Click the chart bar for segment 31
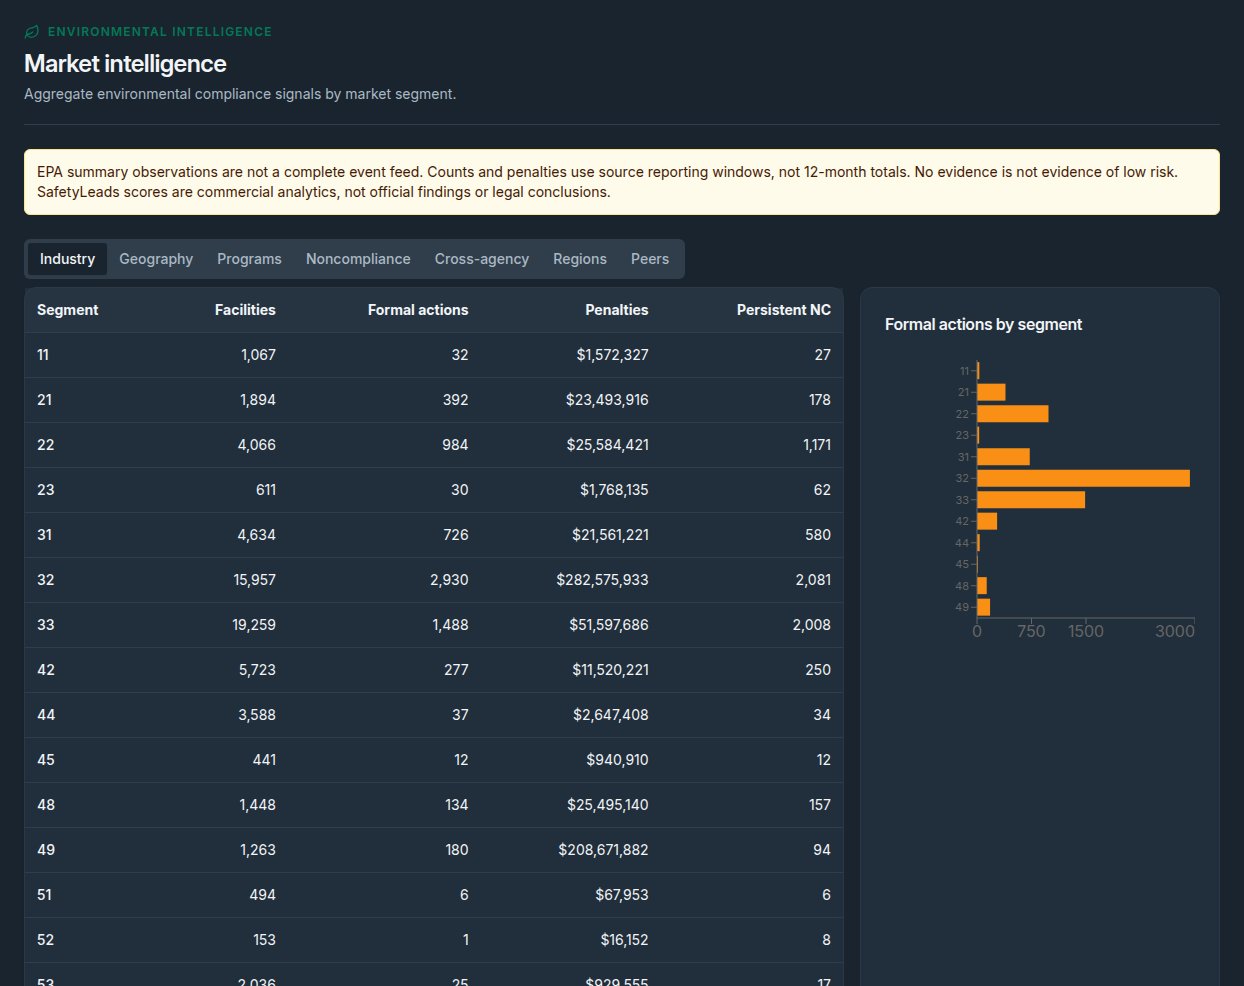This screenshot has height=986, width=1244. (x=1003, y=457)
